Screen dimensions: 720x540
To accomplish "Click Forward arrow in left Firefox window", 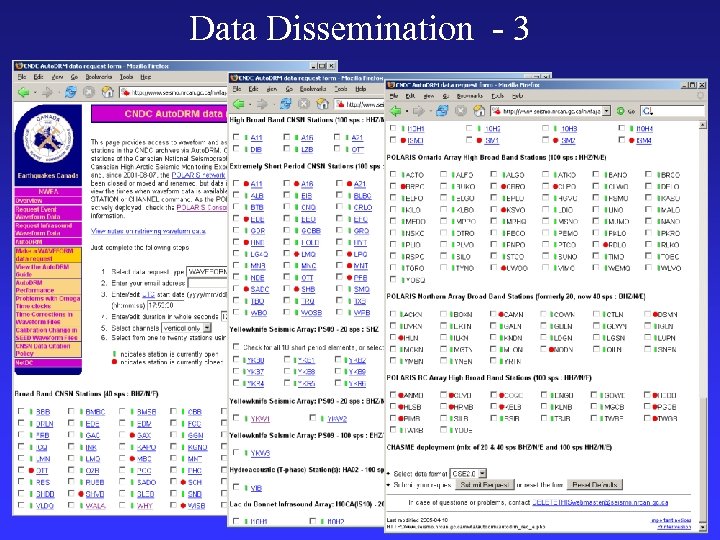I will (47, 92).
